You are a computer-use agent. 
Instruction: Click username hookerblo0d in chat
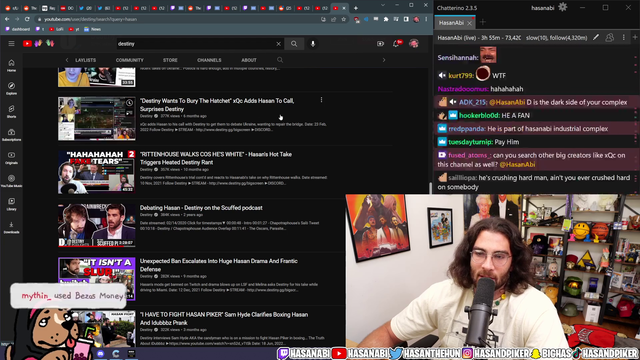pos(479,116)
